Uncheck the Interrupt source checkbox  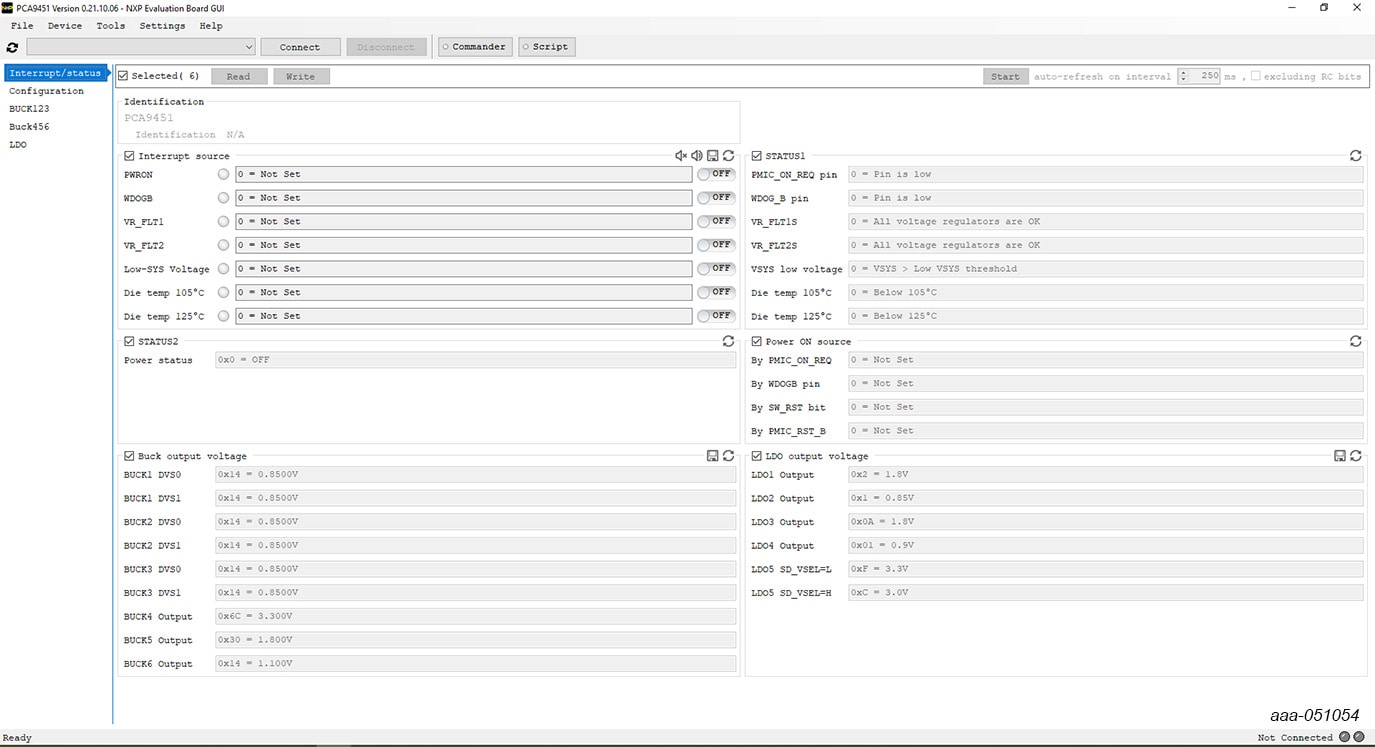point(130,156)
